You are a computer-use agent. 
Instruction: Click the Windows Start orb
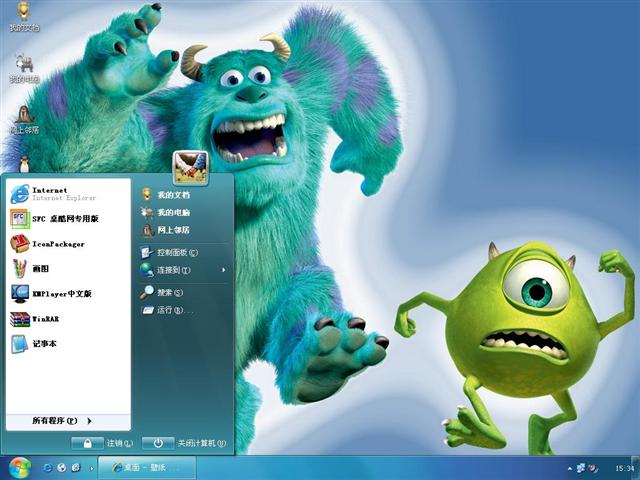[20, 468]
